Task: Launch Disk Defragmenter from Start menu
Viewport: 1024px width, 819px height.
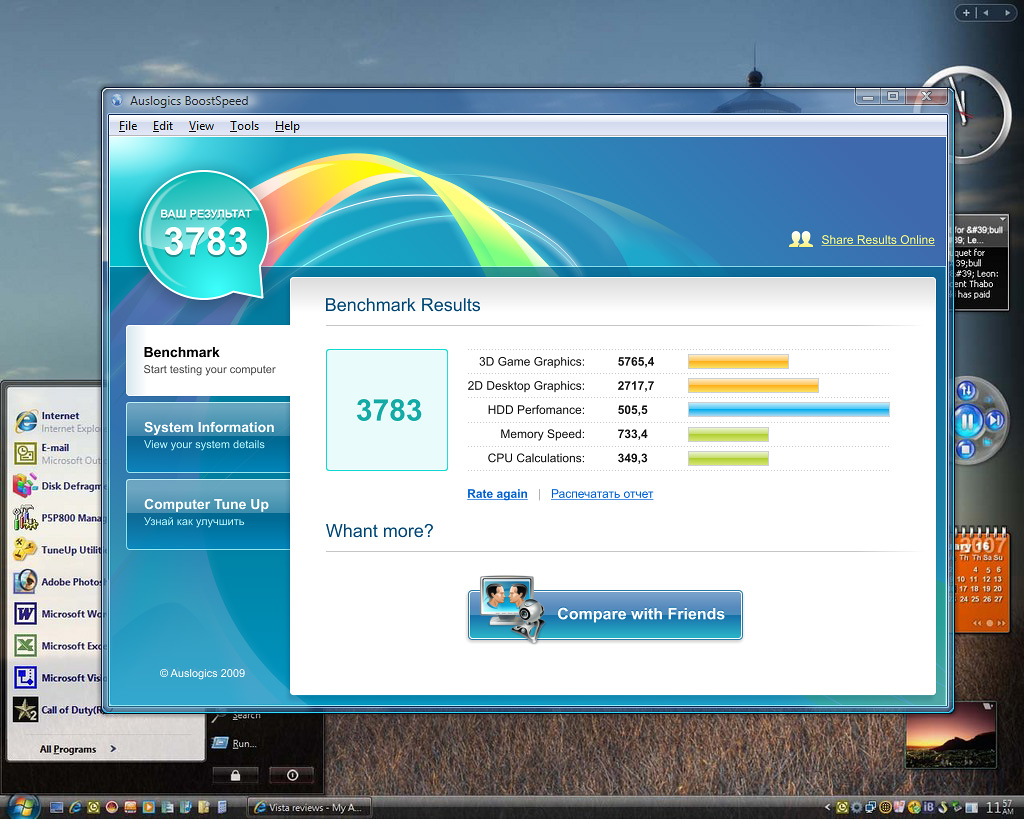Action: [x=57, y=485]
